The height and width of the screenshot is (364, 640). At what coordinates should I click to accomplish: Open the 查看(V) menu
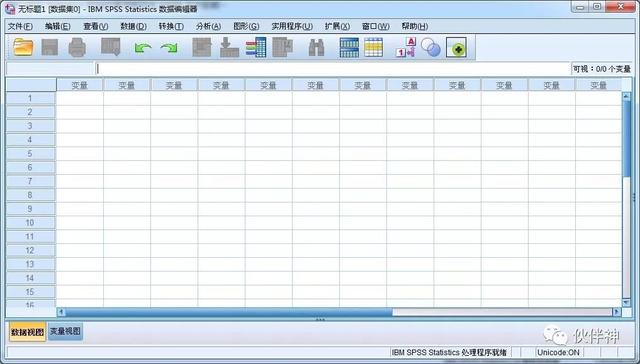click(x=96, y=26)
